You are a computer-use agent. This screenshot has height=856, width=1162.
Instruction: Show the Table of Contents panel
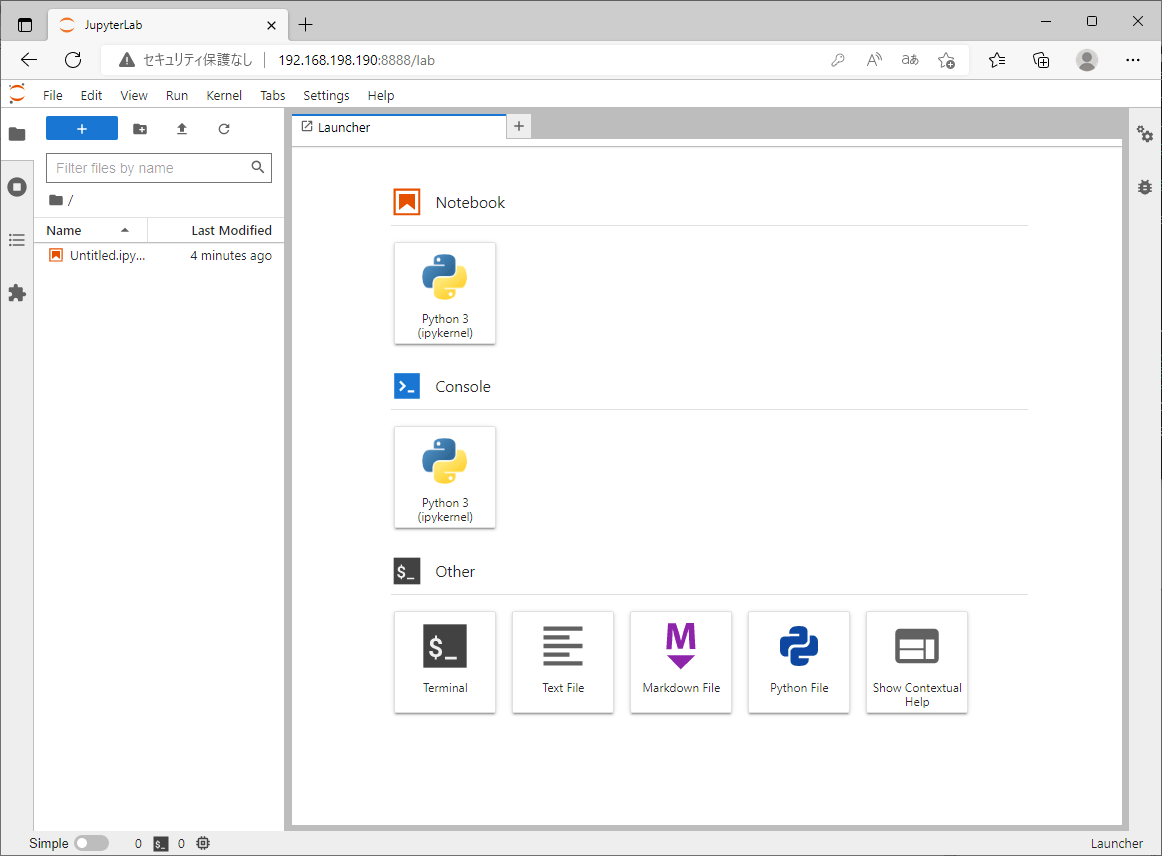(x=17, y=240)
